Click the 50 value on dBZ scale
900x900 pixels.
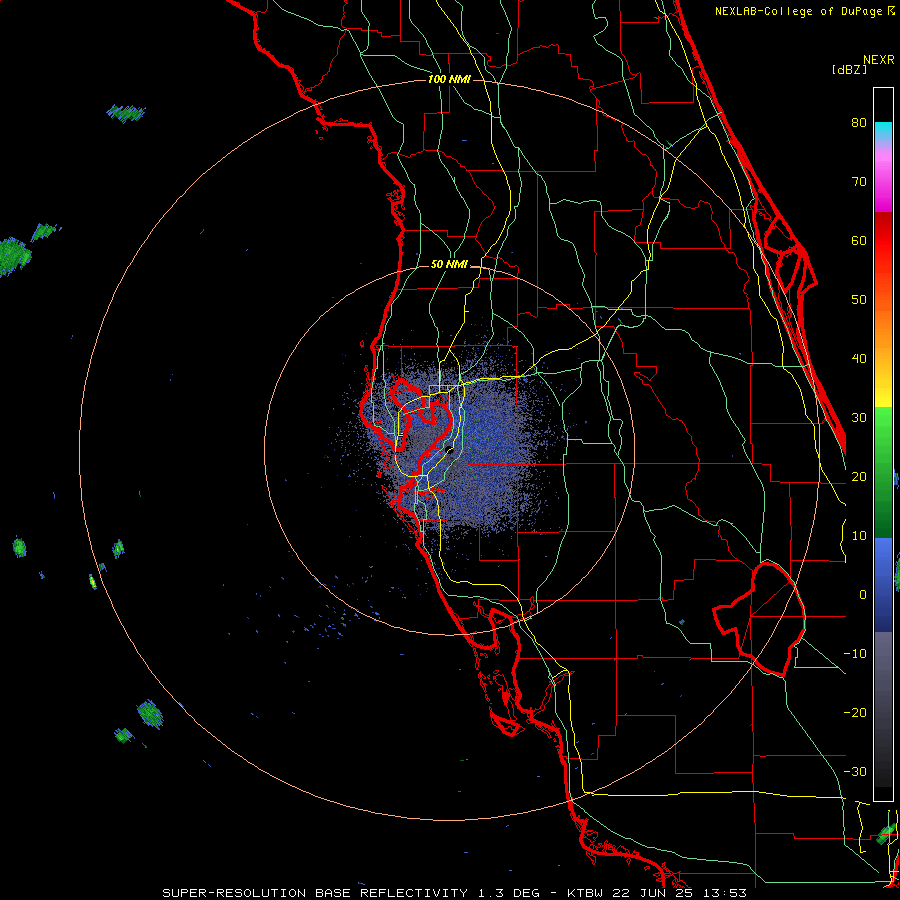859,300
